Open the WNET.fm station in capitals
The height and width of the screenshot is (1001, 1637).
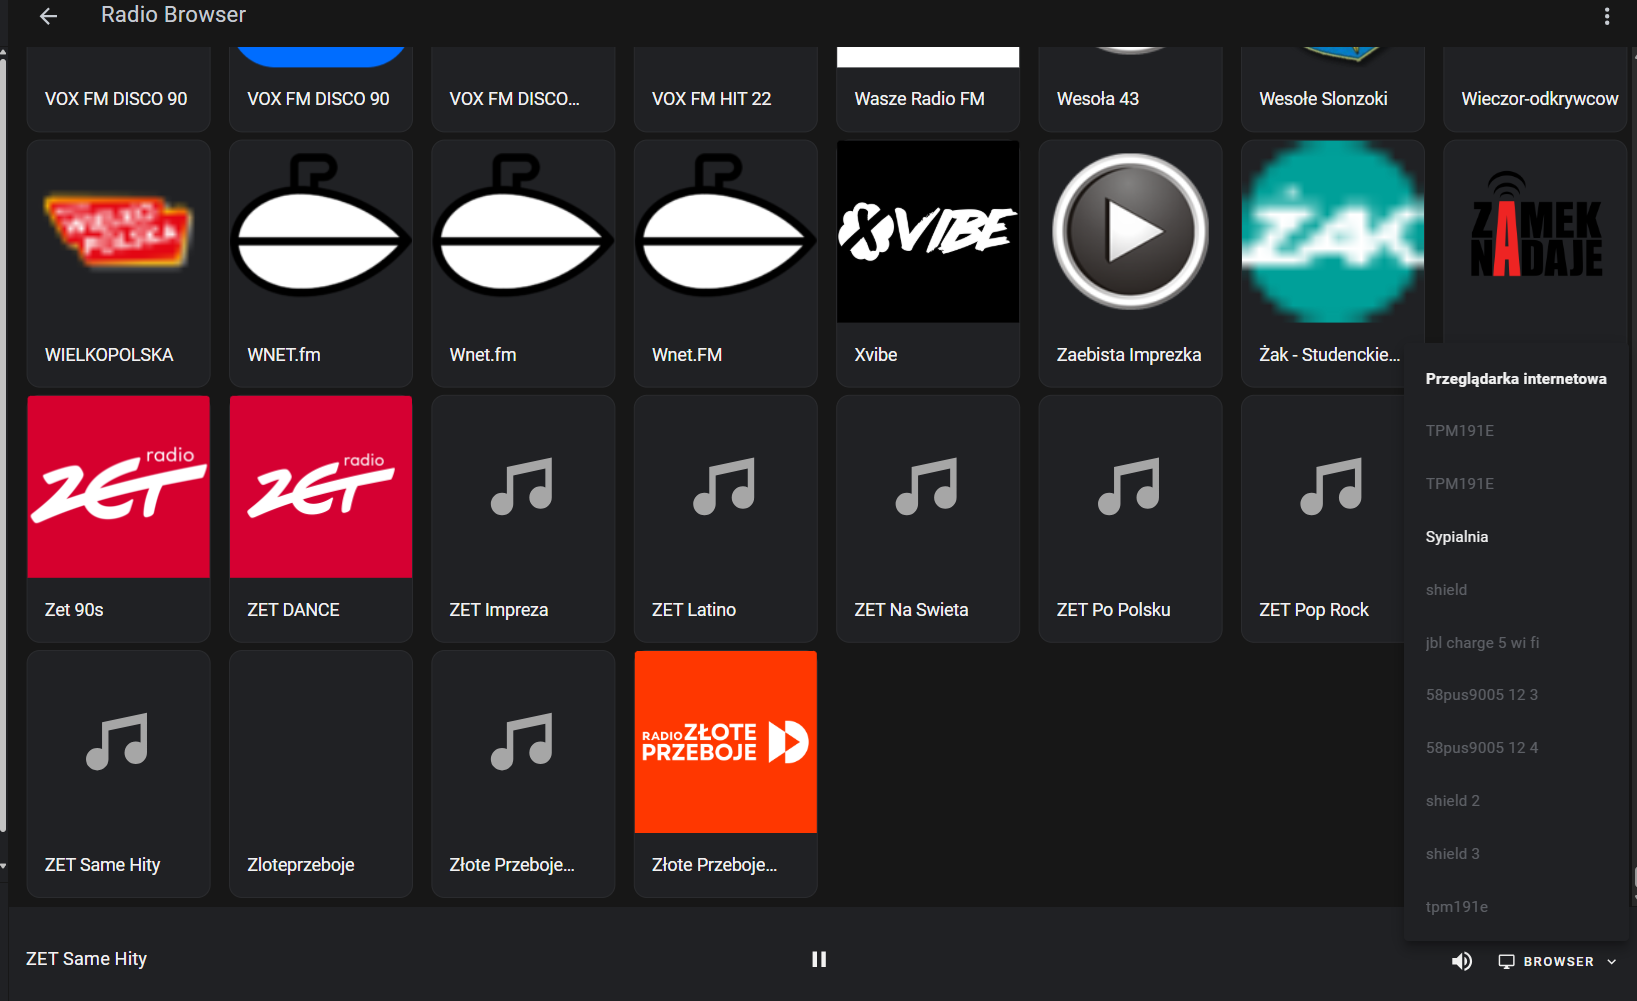321,263
